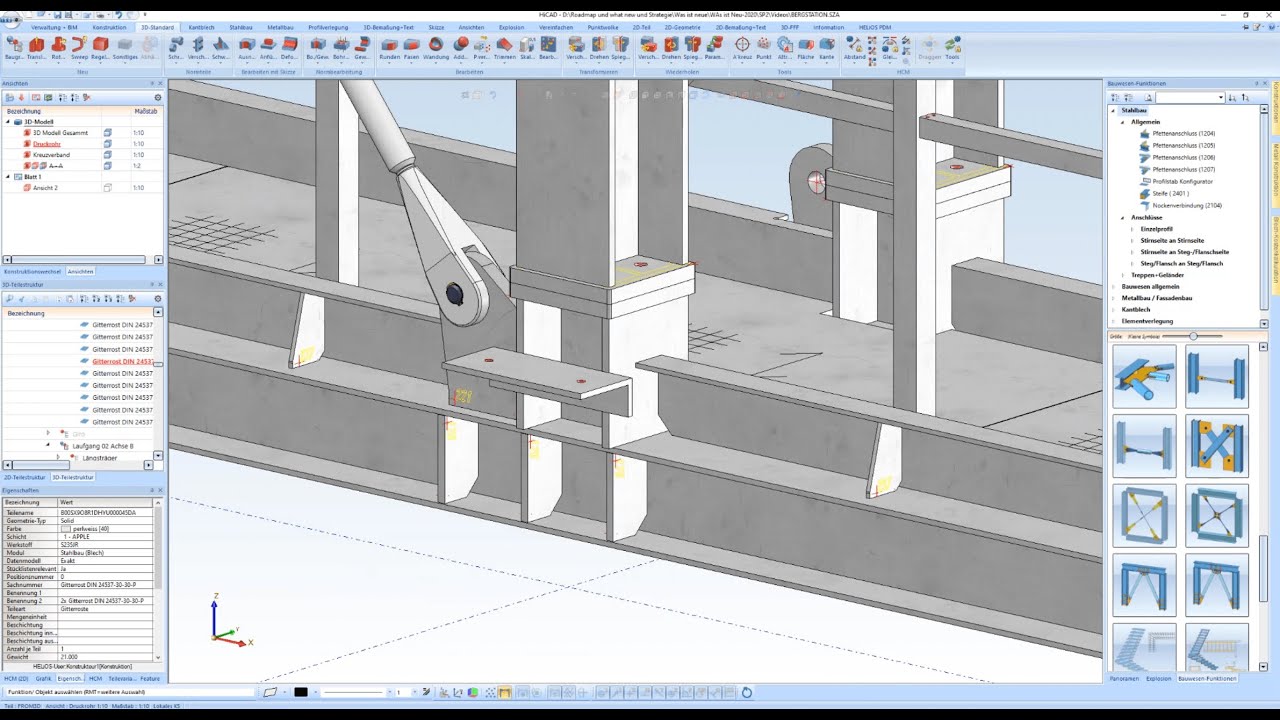Click the Translation (Transl...) body tool
This screenshot has height=720, width=1280.
pyautogui.click(x=36, y=48)
